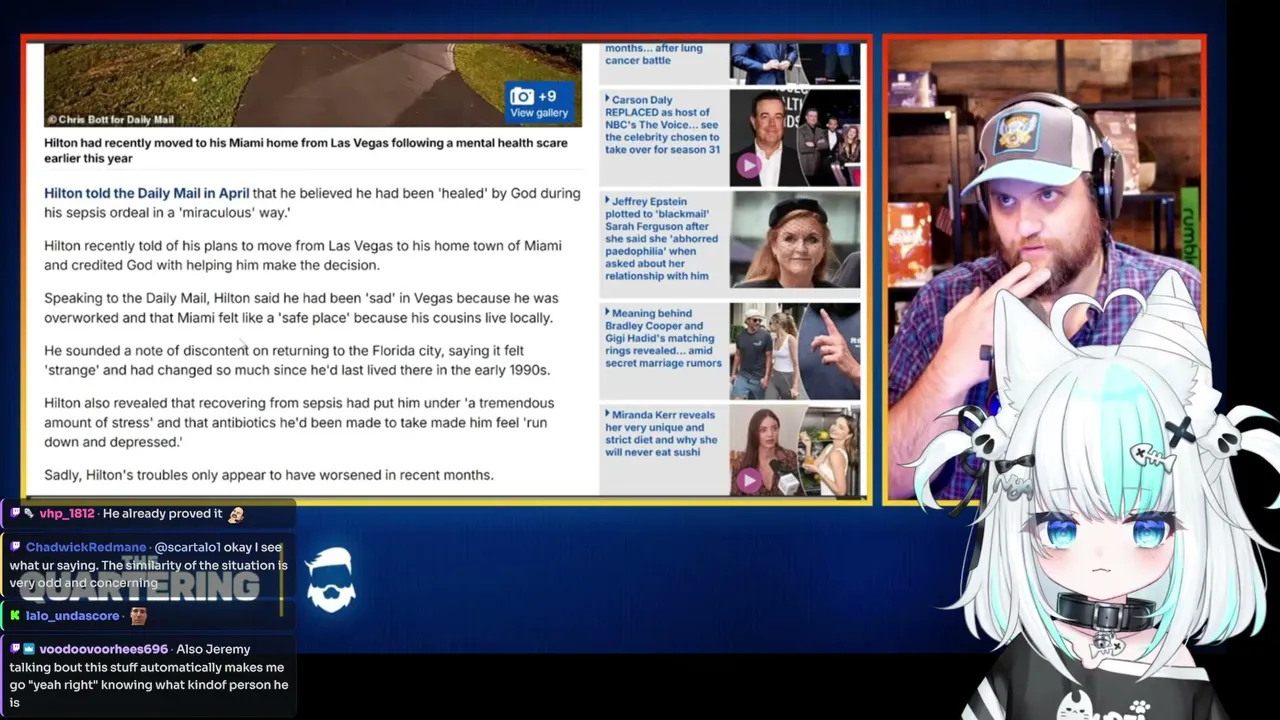Select the Sarah Ferguson article thumbnail
This screenshot has width=1280, height=720.
pyautogui.click(x=795, y=240)
